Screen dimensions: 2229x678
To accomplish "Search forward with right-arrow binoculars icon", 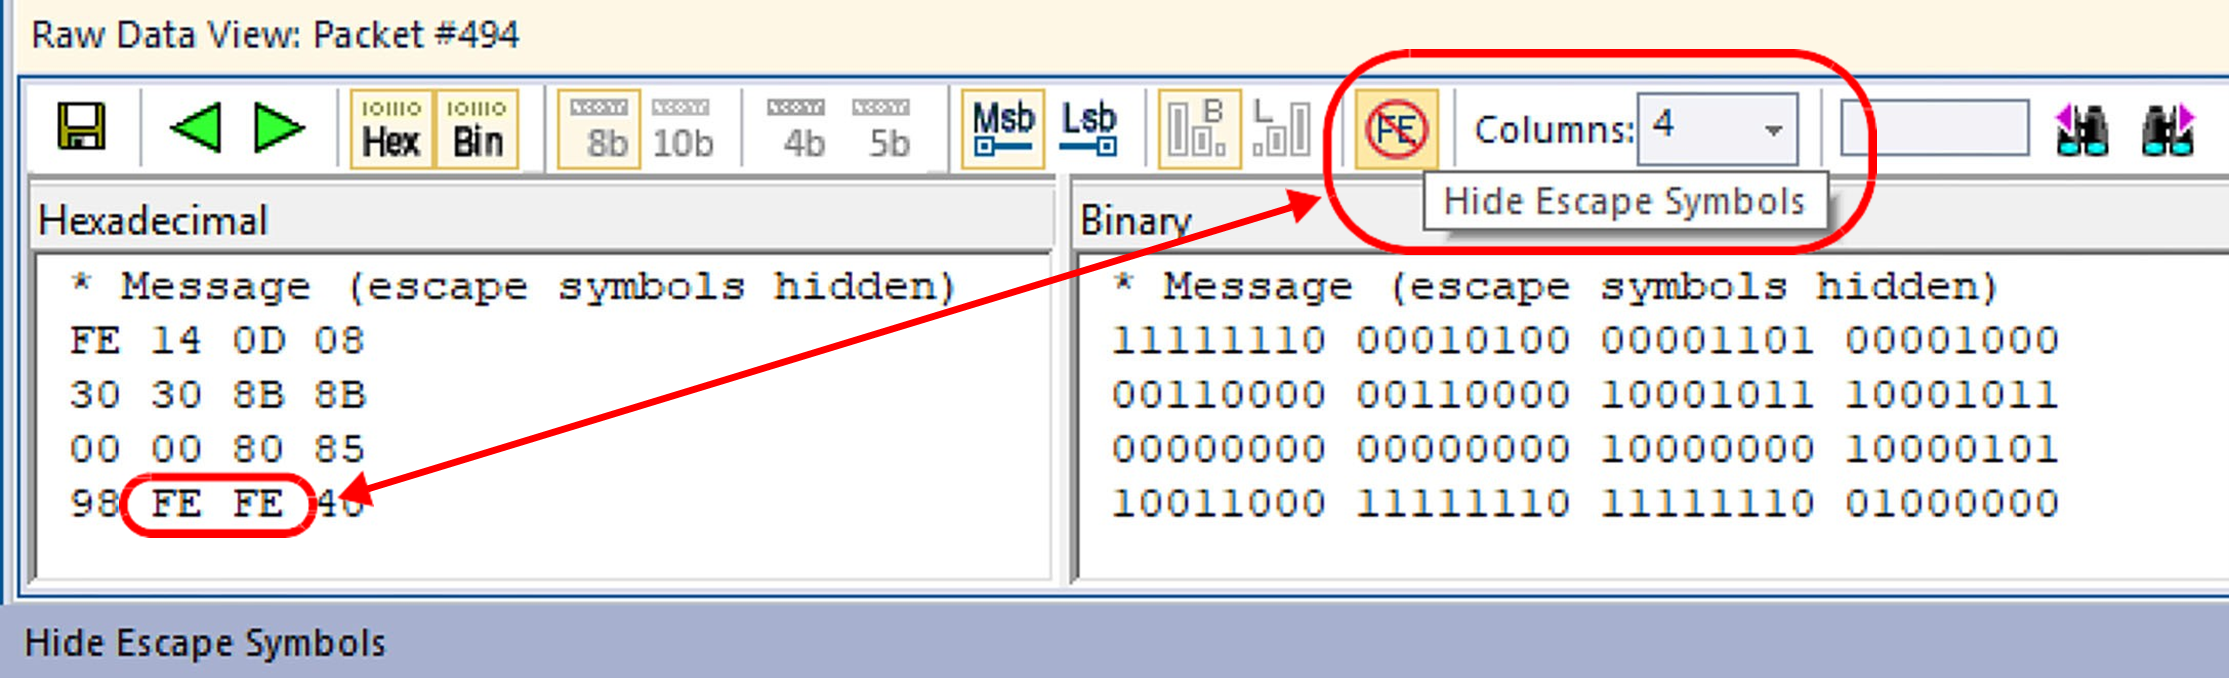I will [x=2167, y=129].
